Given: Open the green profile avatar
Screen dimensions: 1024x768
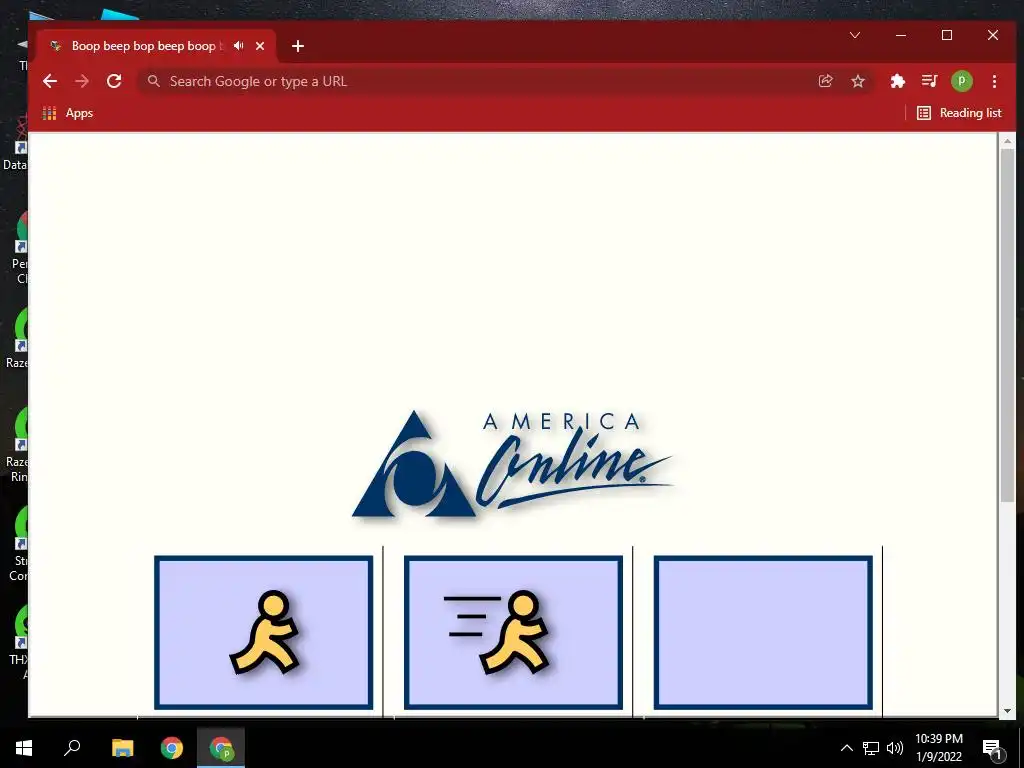Looking at the screenshot, I should 961,81.
